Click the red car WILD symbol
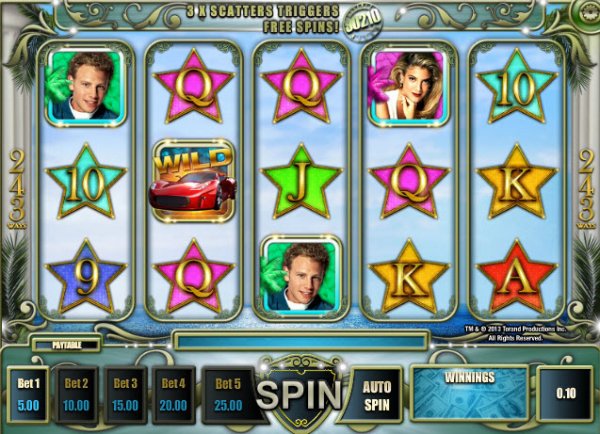 (x=192, y=181)
